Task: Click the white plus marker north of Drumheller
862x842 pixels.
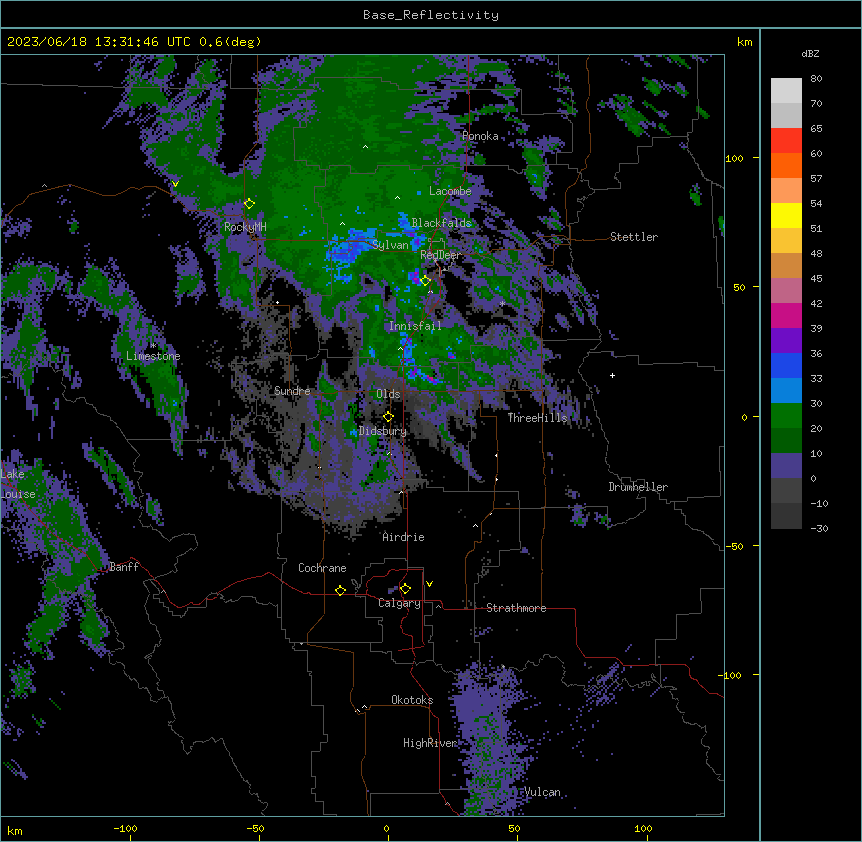Action: (612, 375)
